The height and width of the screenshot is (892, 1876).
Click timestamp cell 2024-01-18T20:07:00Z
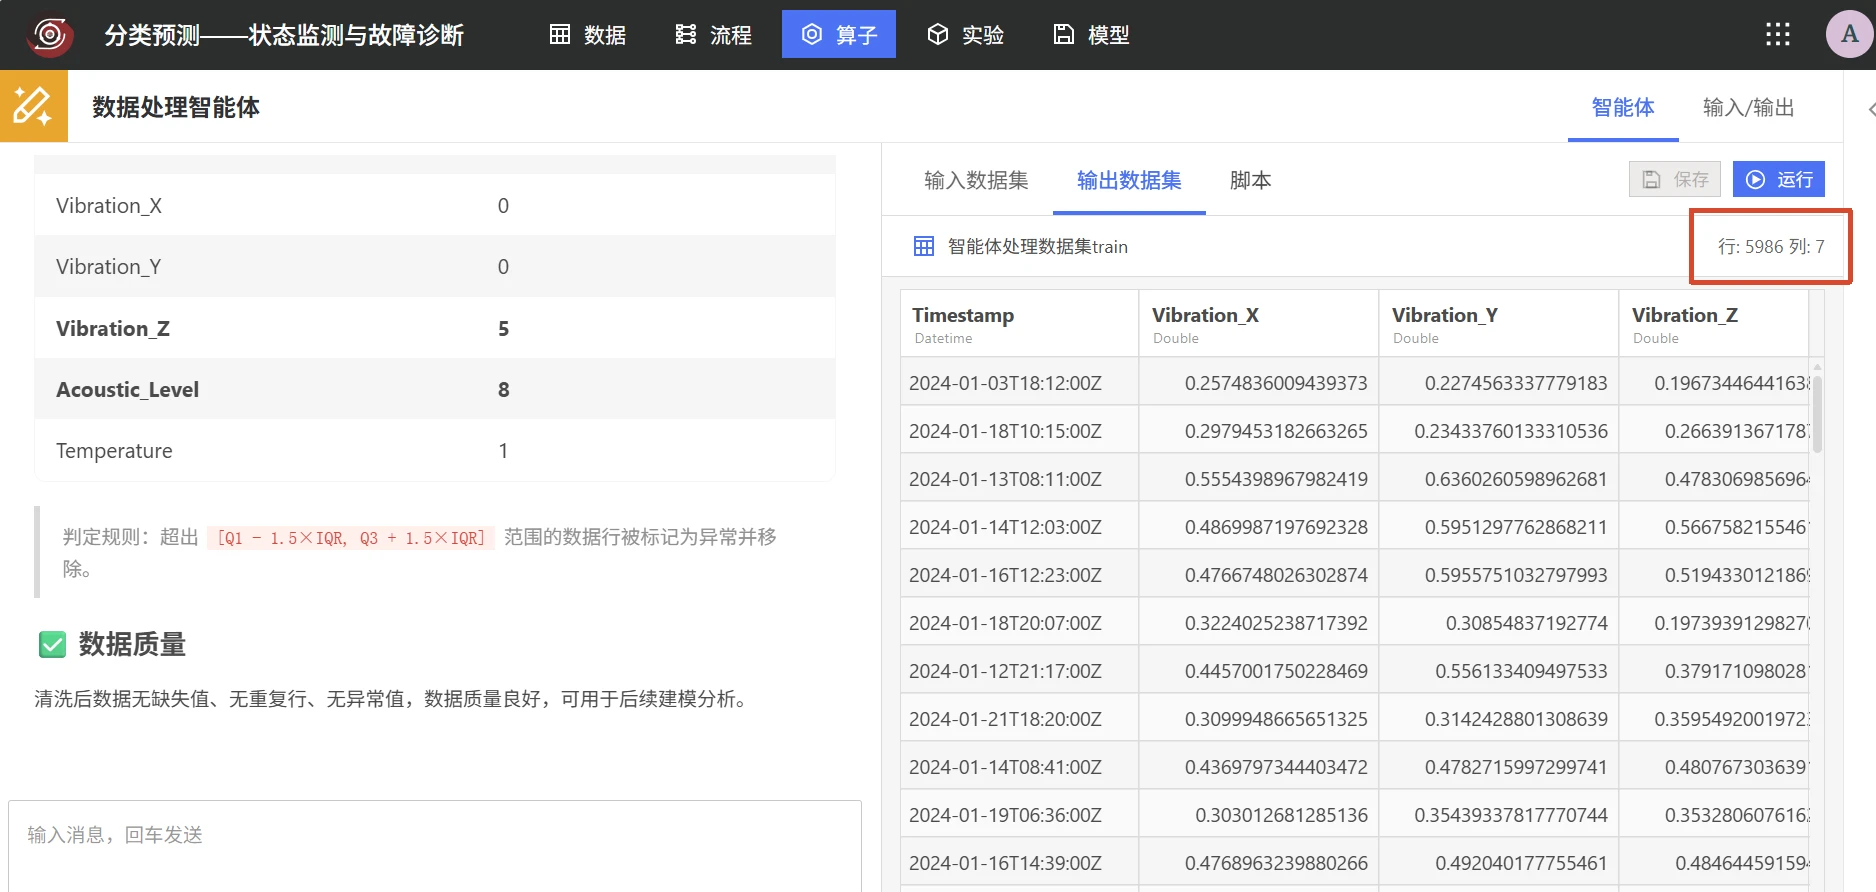(x=1019, y=622)
